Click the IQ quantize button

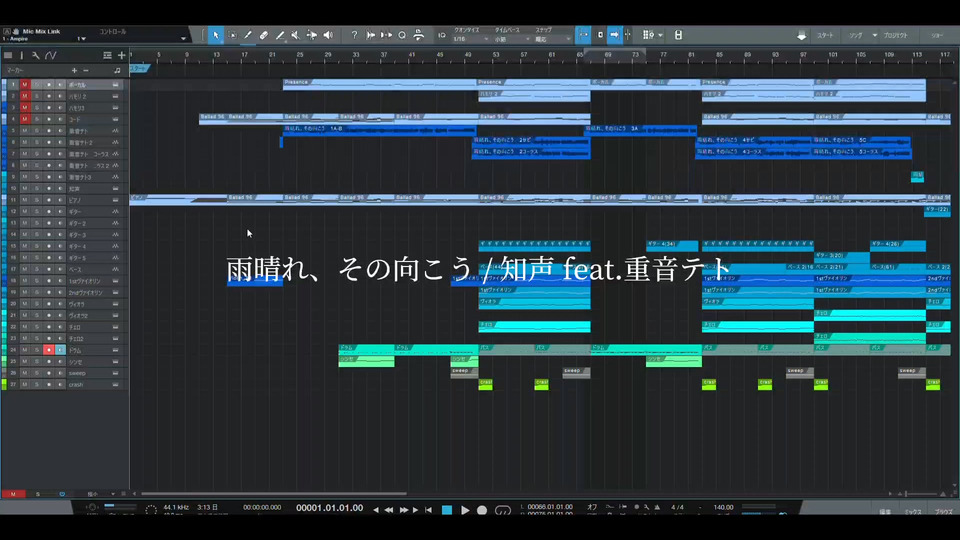tap(441, 36)
